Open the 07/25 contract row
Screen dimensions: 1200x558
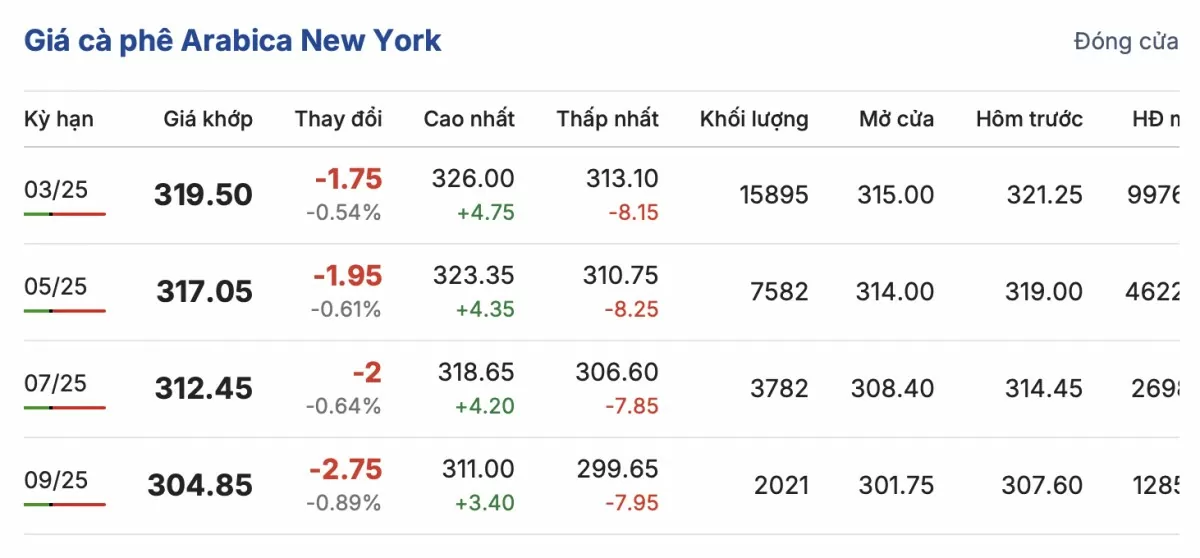coord(56,382)
